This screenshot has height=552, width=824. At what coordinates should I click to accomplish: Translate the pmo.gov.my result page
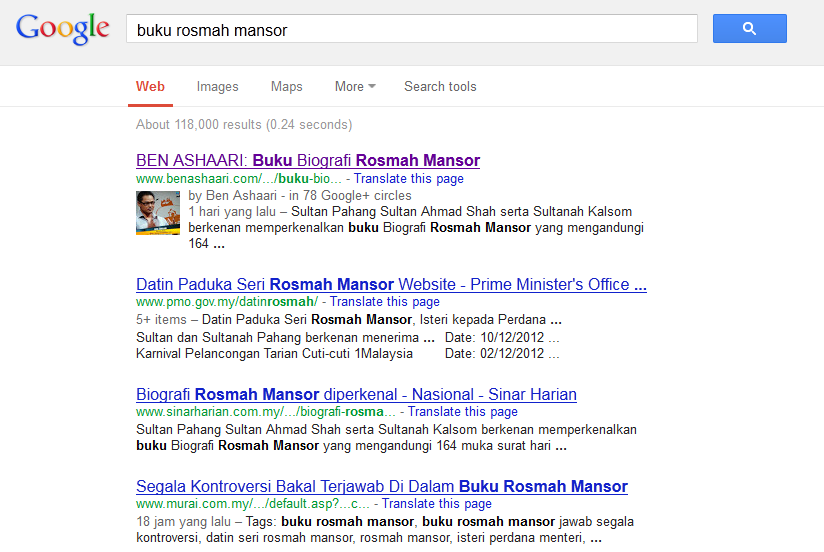point(385,302)
